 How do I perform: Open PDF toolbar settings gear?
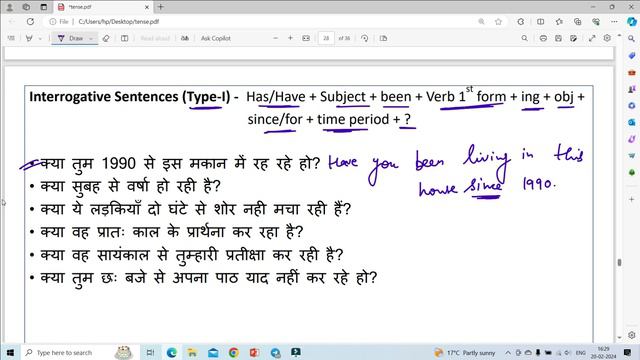point(607,38)
